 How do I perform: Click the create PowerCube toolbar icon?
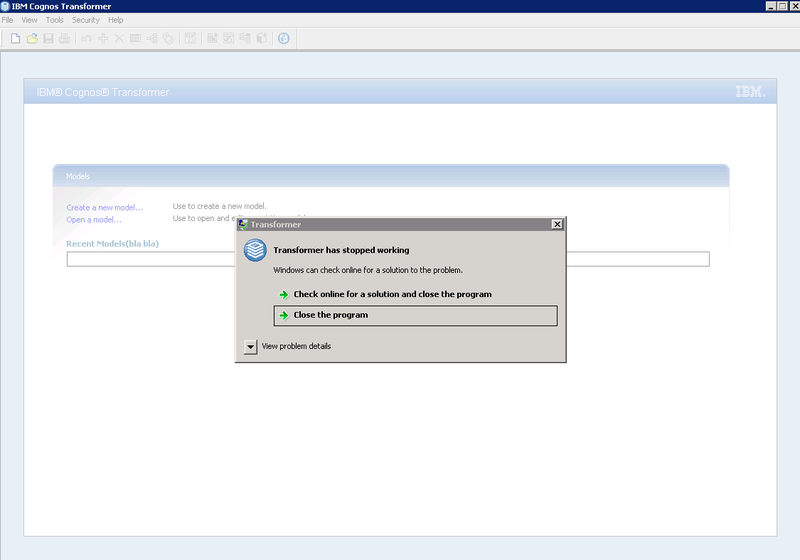[261, 39]
